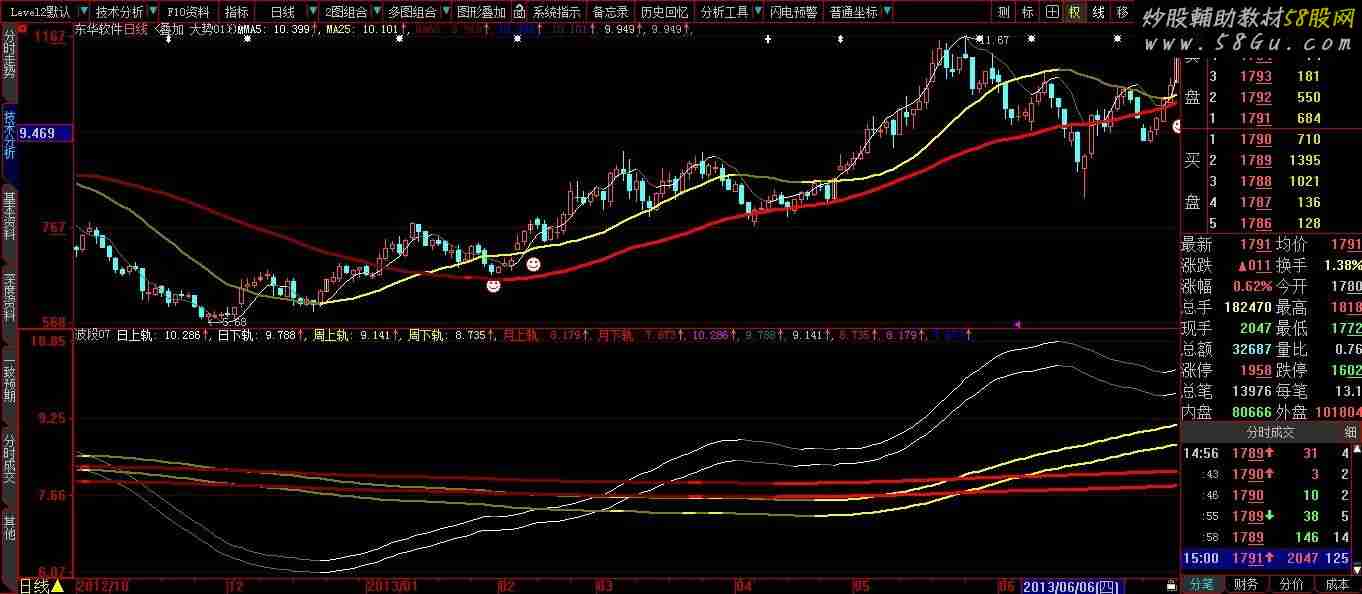The width and height of the screenshot is (1362, 594).
Task: Open the 季度资料 side tab
Action: [9, 297]
